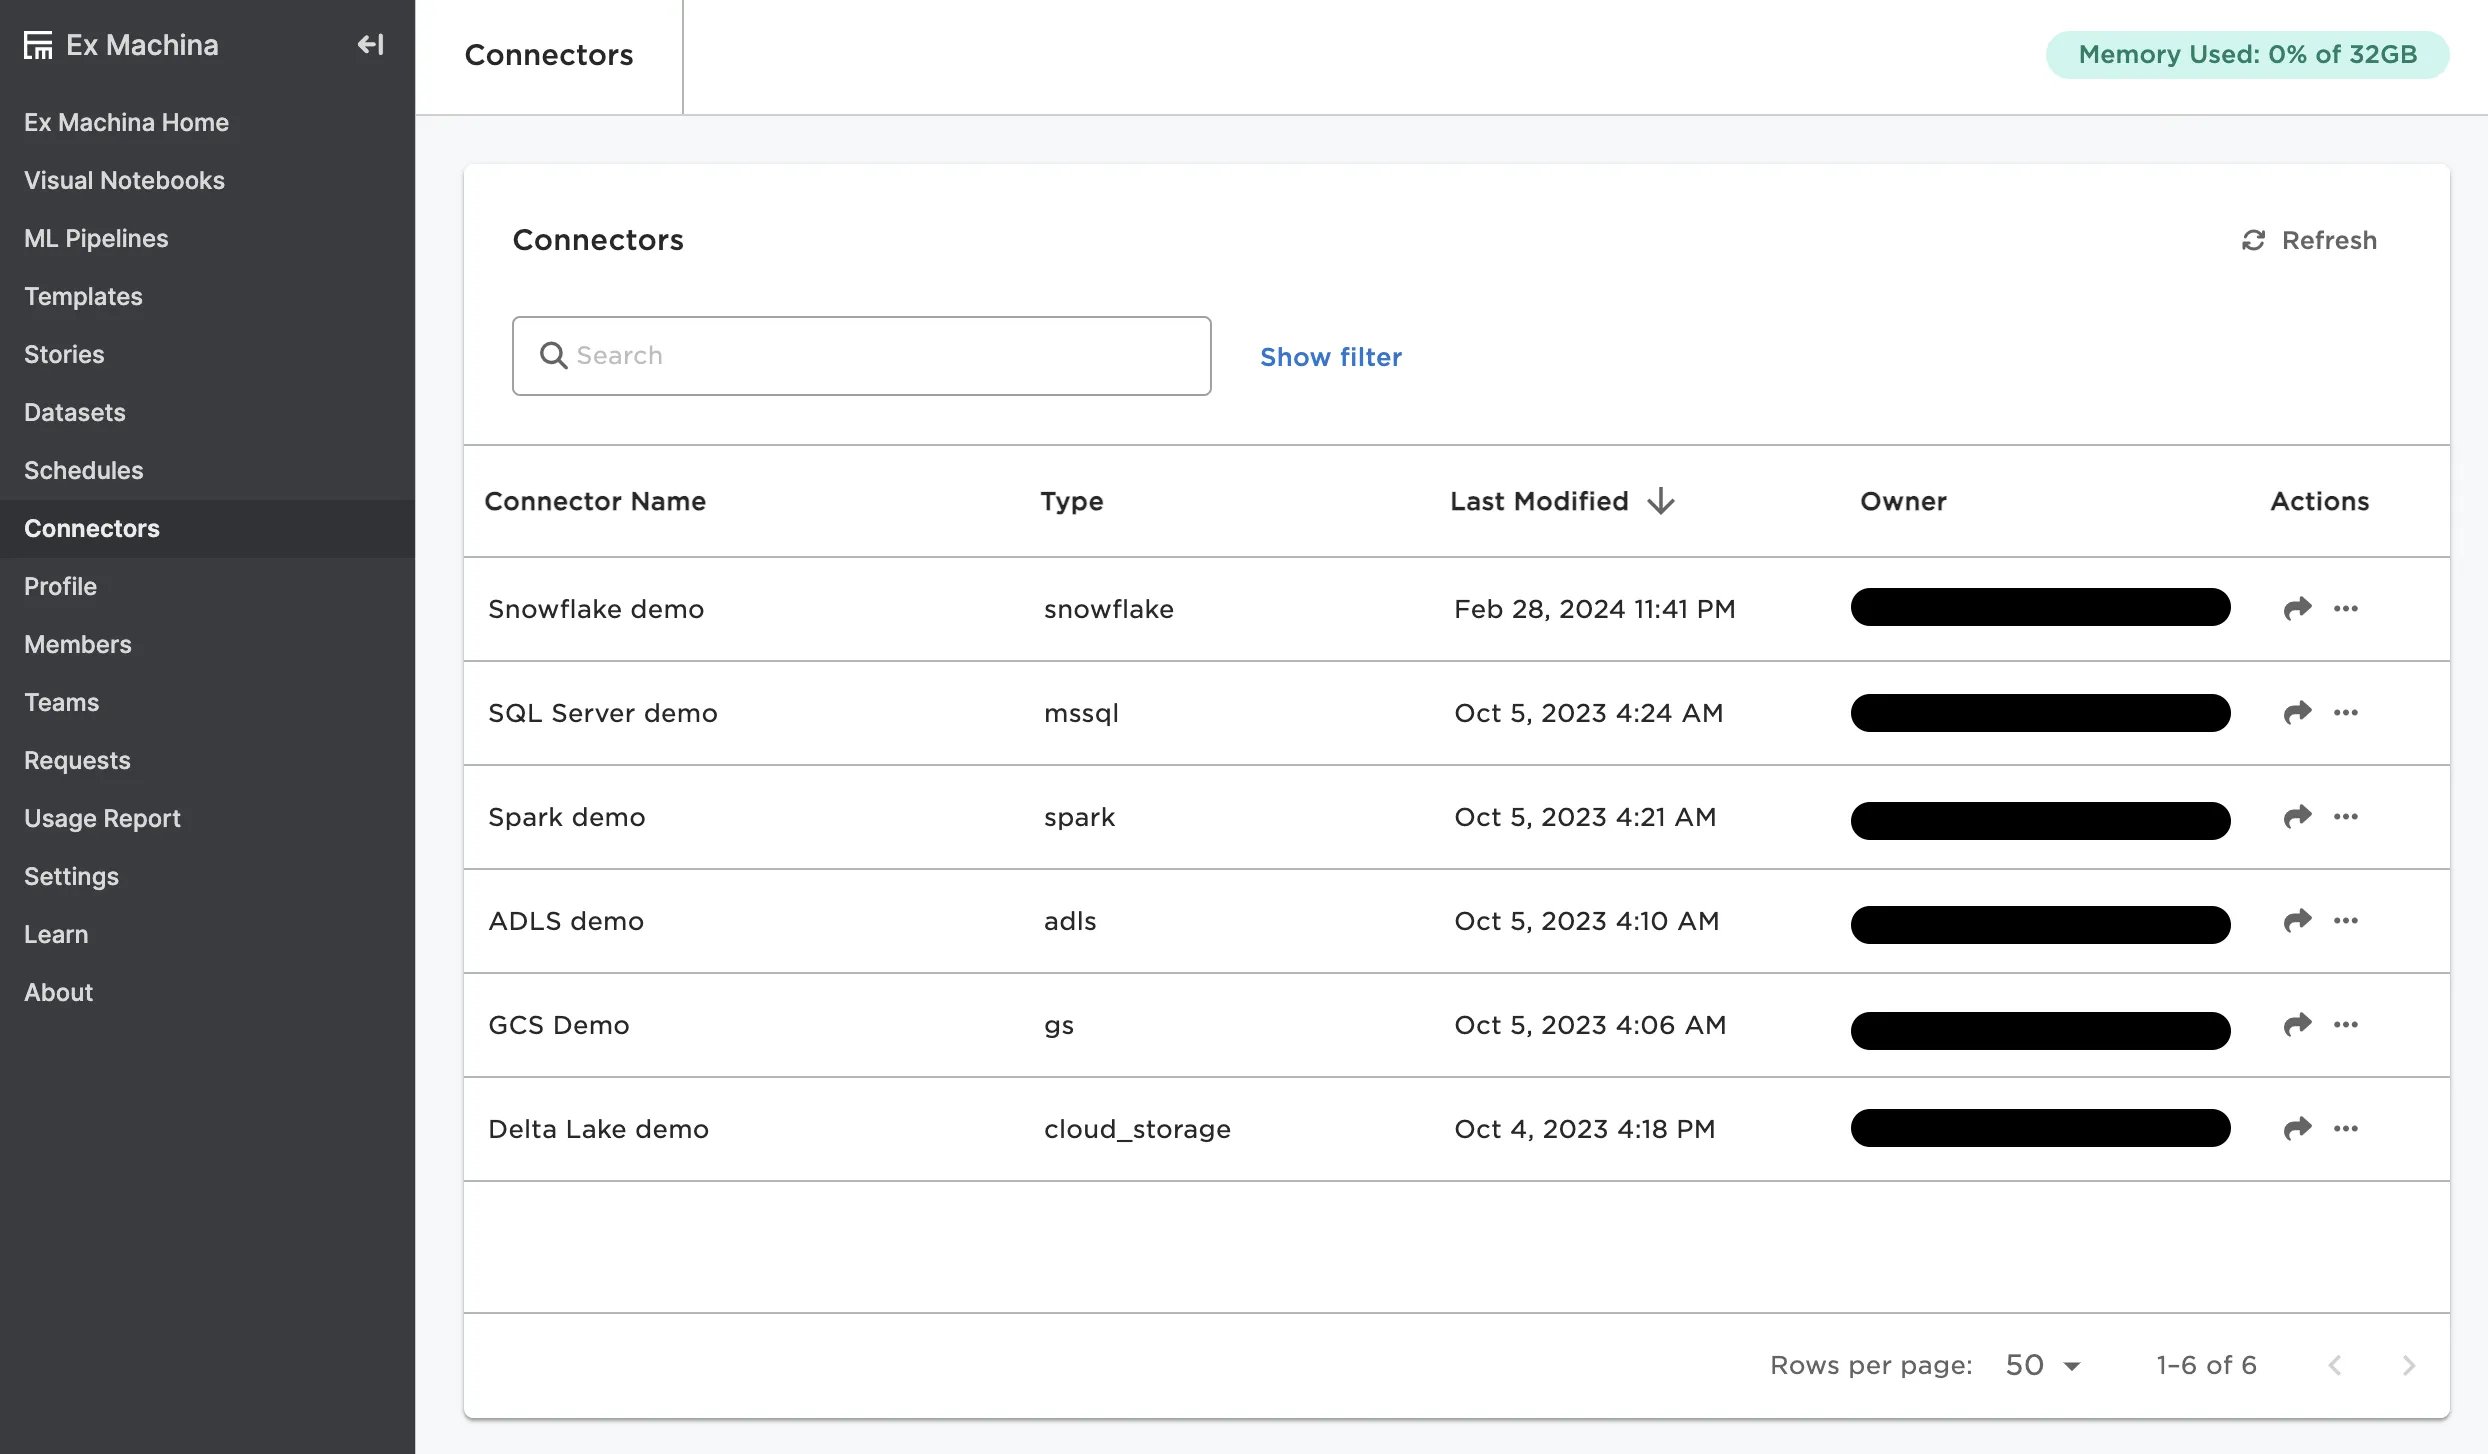Share the GCS Demo connector
This screenshot has height=1454, width=2488.
[x=2297, y=1025]
